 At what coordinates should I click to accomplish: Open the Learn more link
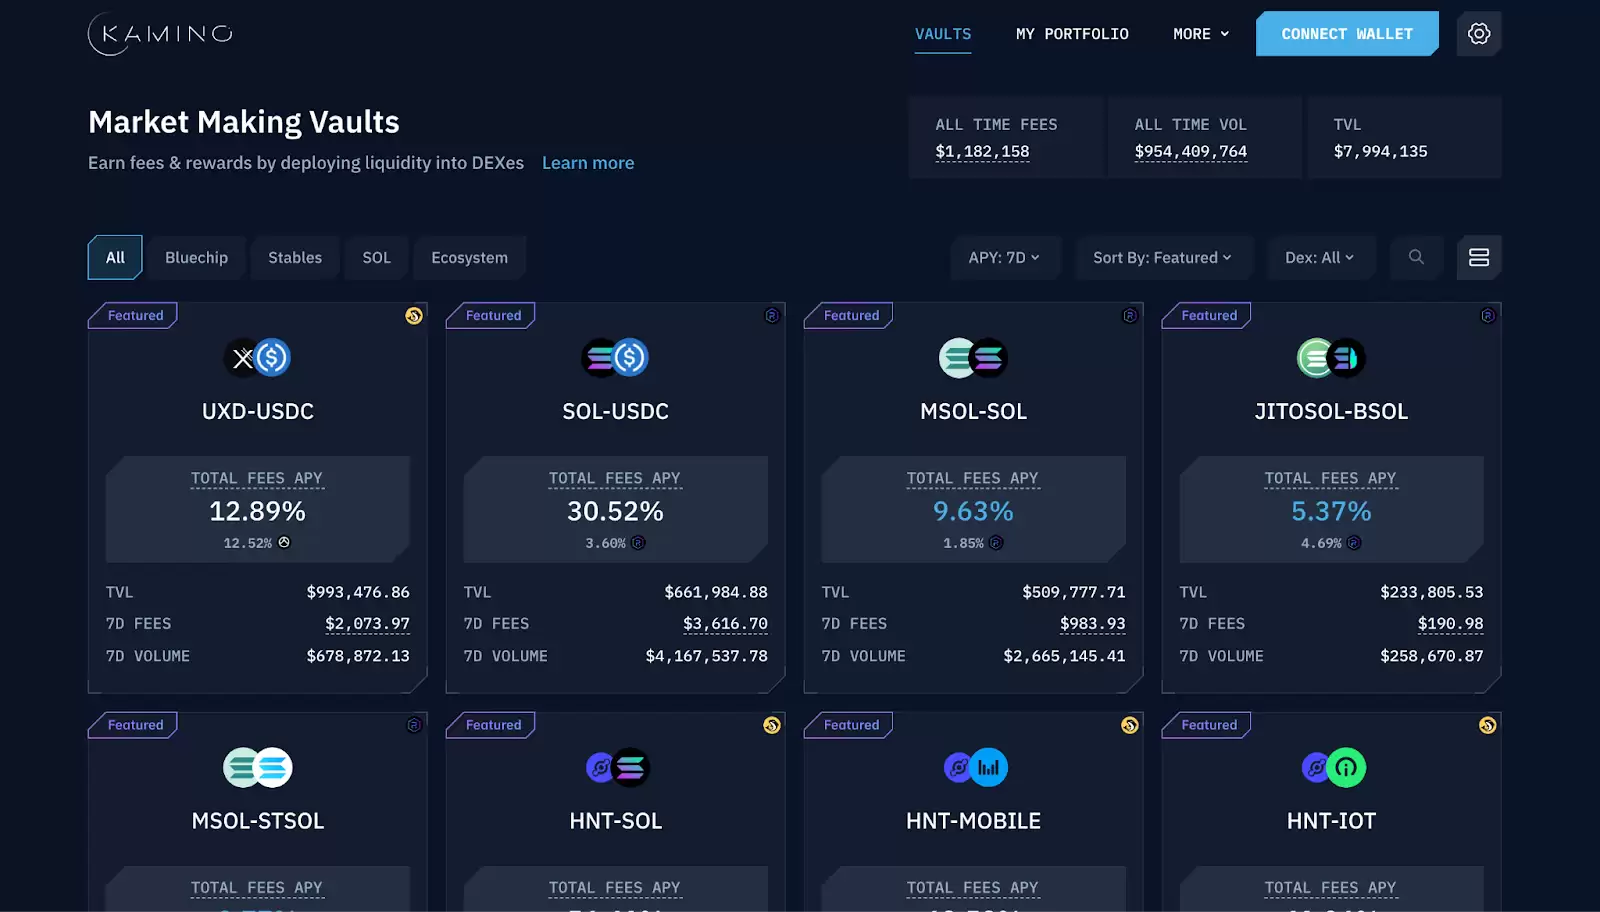(x=588, y=163)
